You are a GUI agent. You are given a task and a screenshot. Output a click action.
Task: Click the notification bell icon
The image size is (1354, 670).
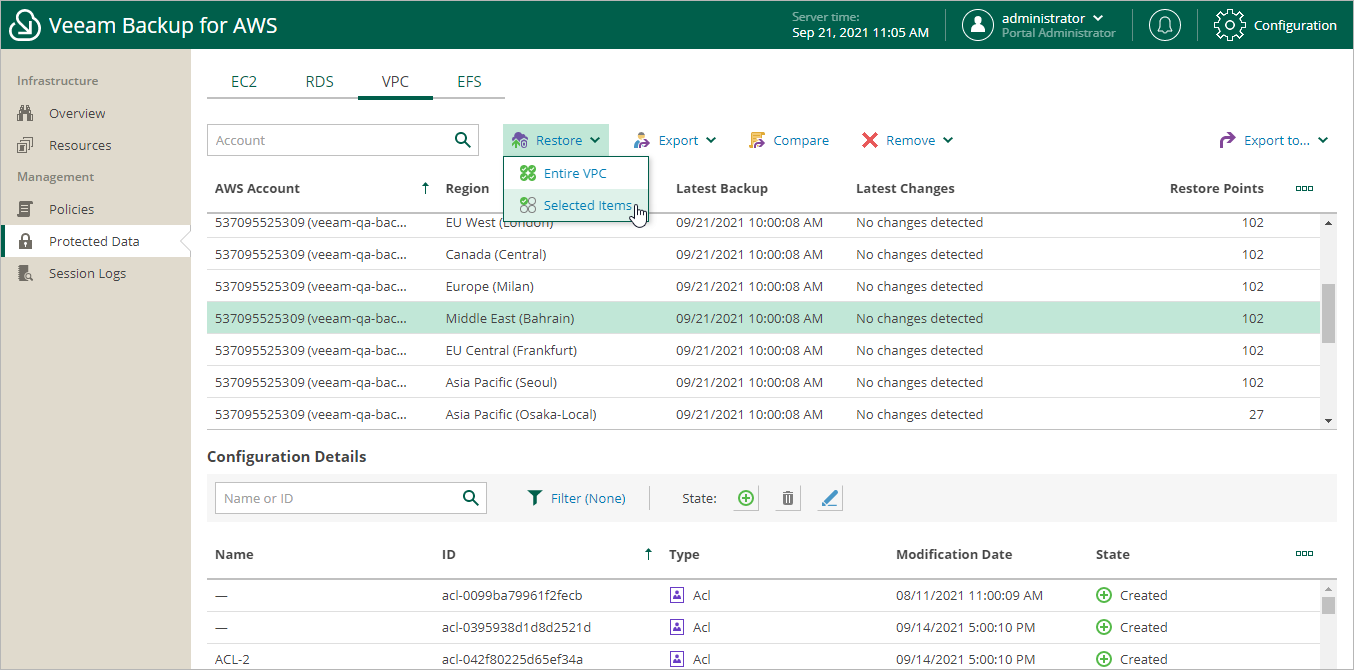[x=1164, y=25]
